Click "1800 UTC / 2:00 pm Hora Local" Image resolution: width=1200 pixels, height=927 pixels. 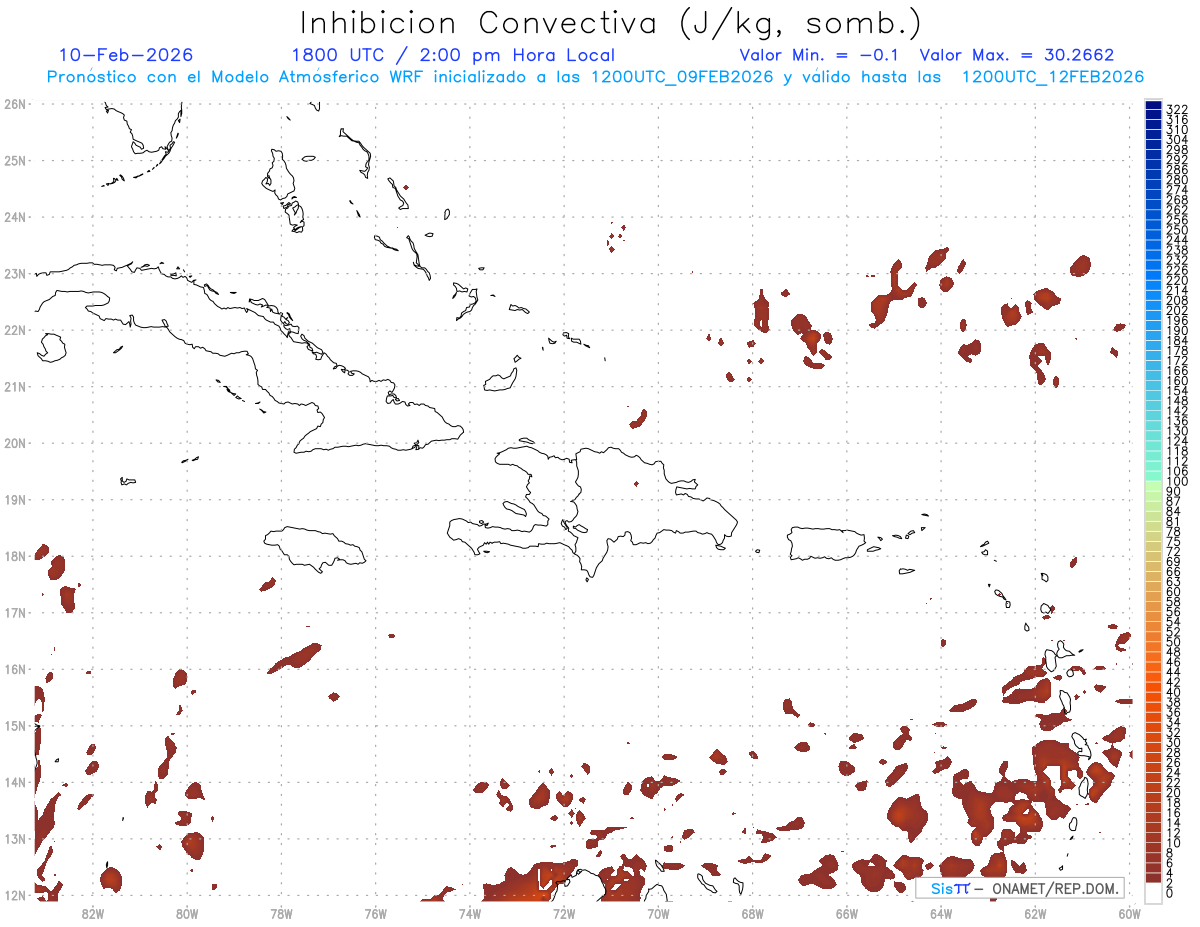click(453, 55)
